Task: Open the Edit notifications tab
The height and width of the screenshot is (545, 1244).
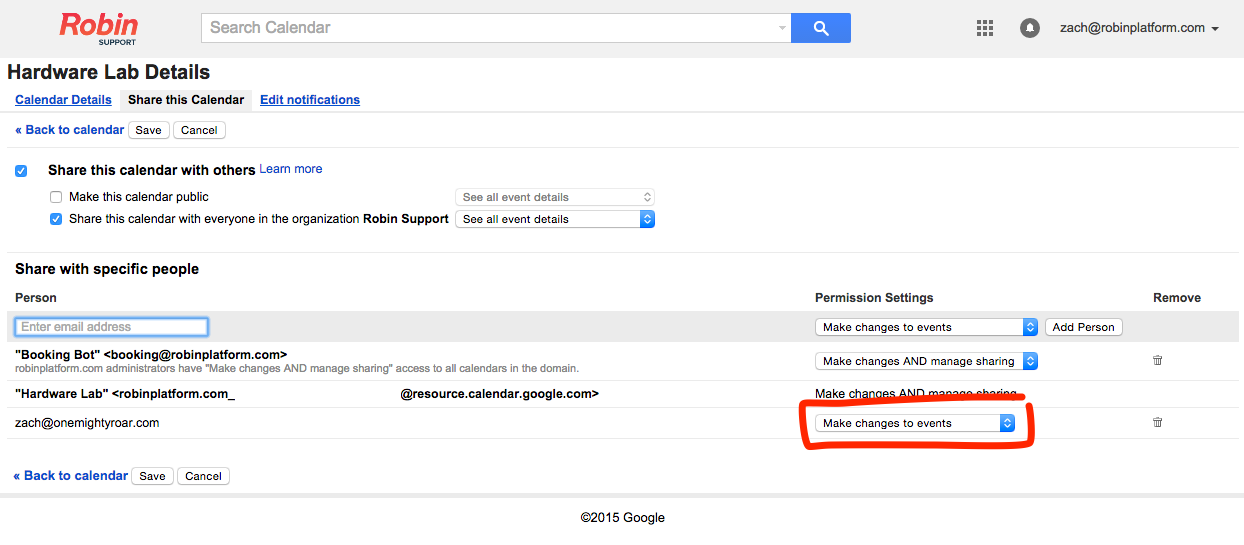Action: coord(310,100)
